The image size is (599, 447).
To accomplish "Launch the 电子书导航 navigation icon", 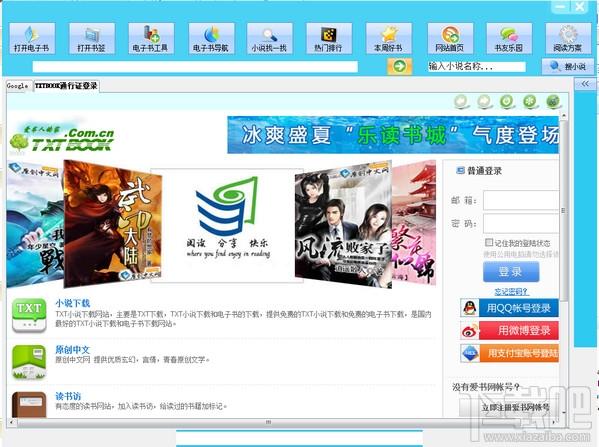I will (x=211, y=38).
